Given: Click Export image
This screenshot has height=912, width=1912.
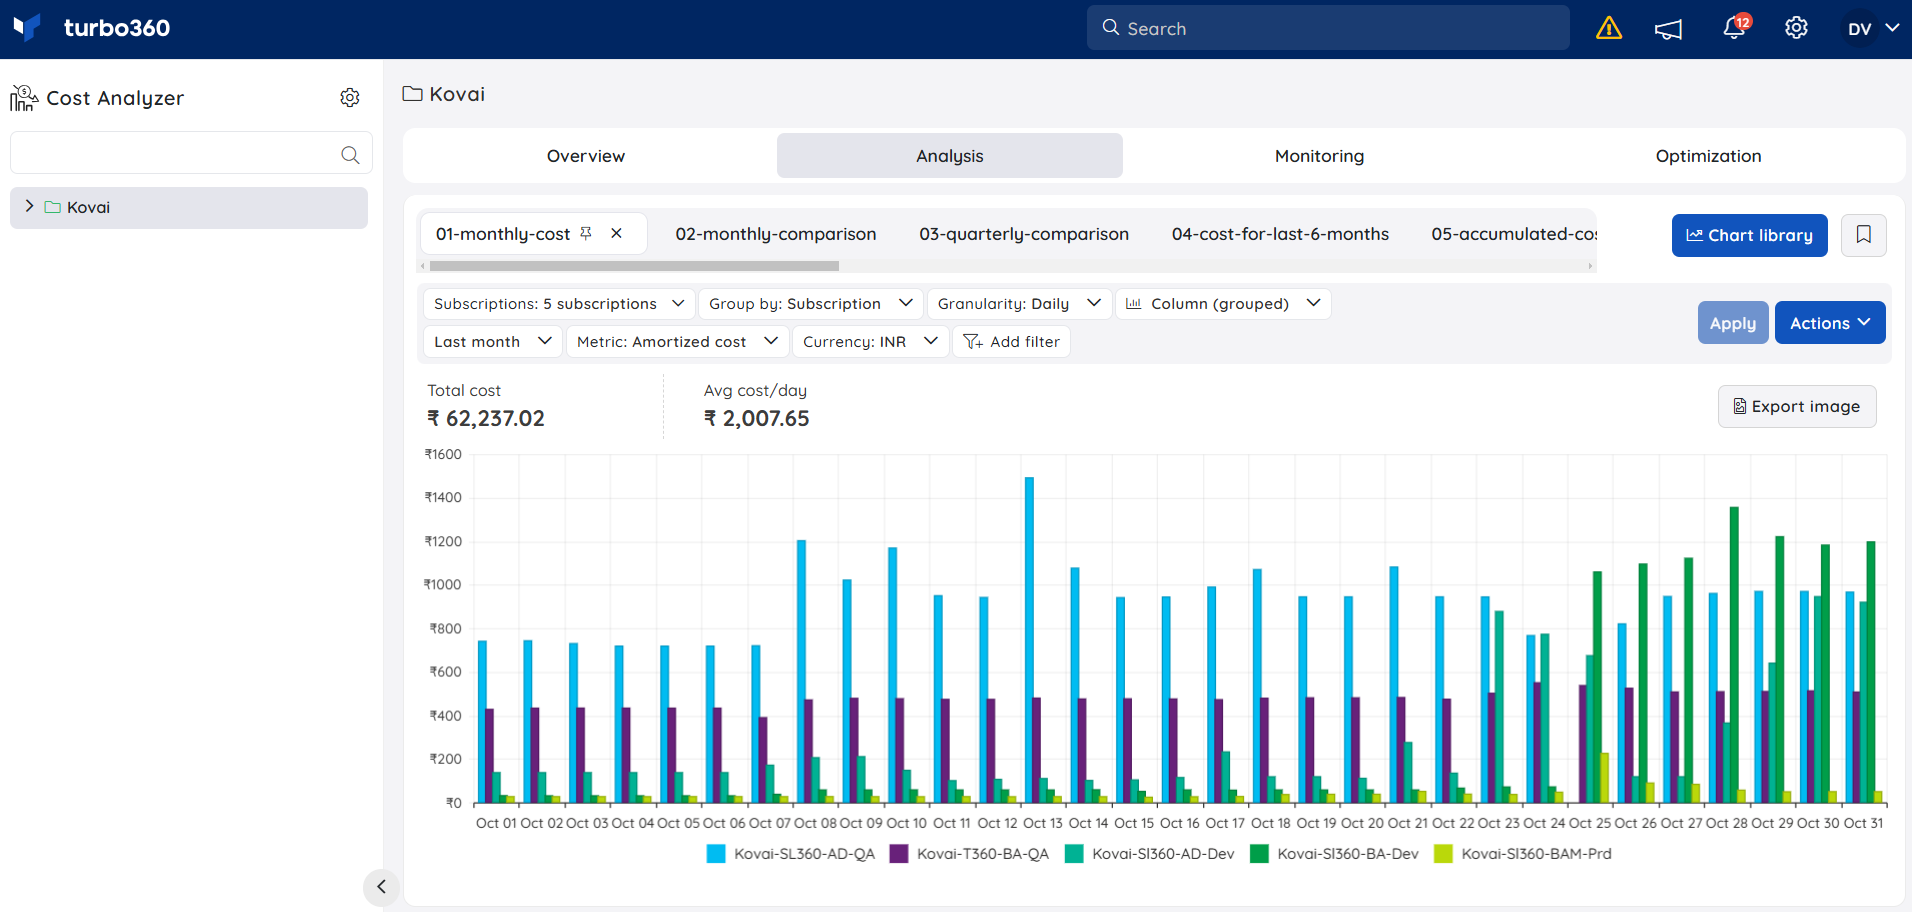Looking at the screenshot, I should tap(1796, 407).
